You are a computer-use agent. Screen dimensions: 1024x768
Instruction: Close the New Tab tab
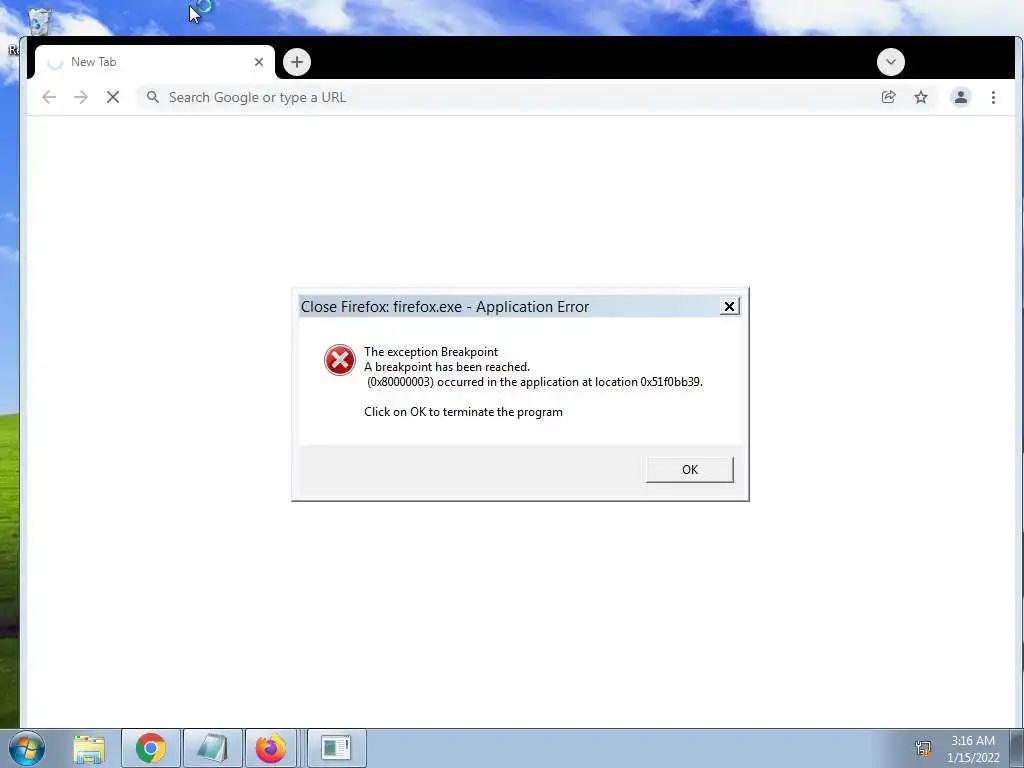click(259, 62)
